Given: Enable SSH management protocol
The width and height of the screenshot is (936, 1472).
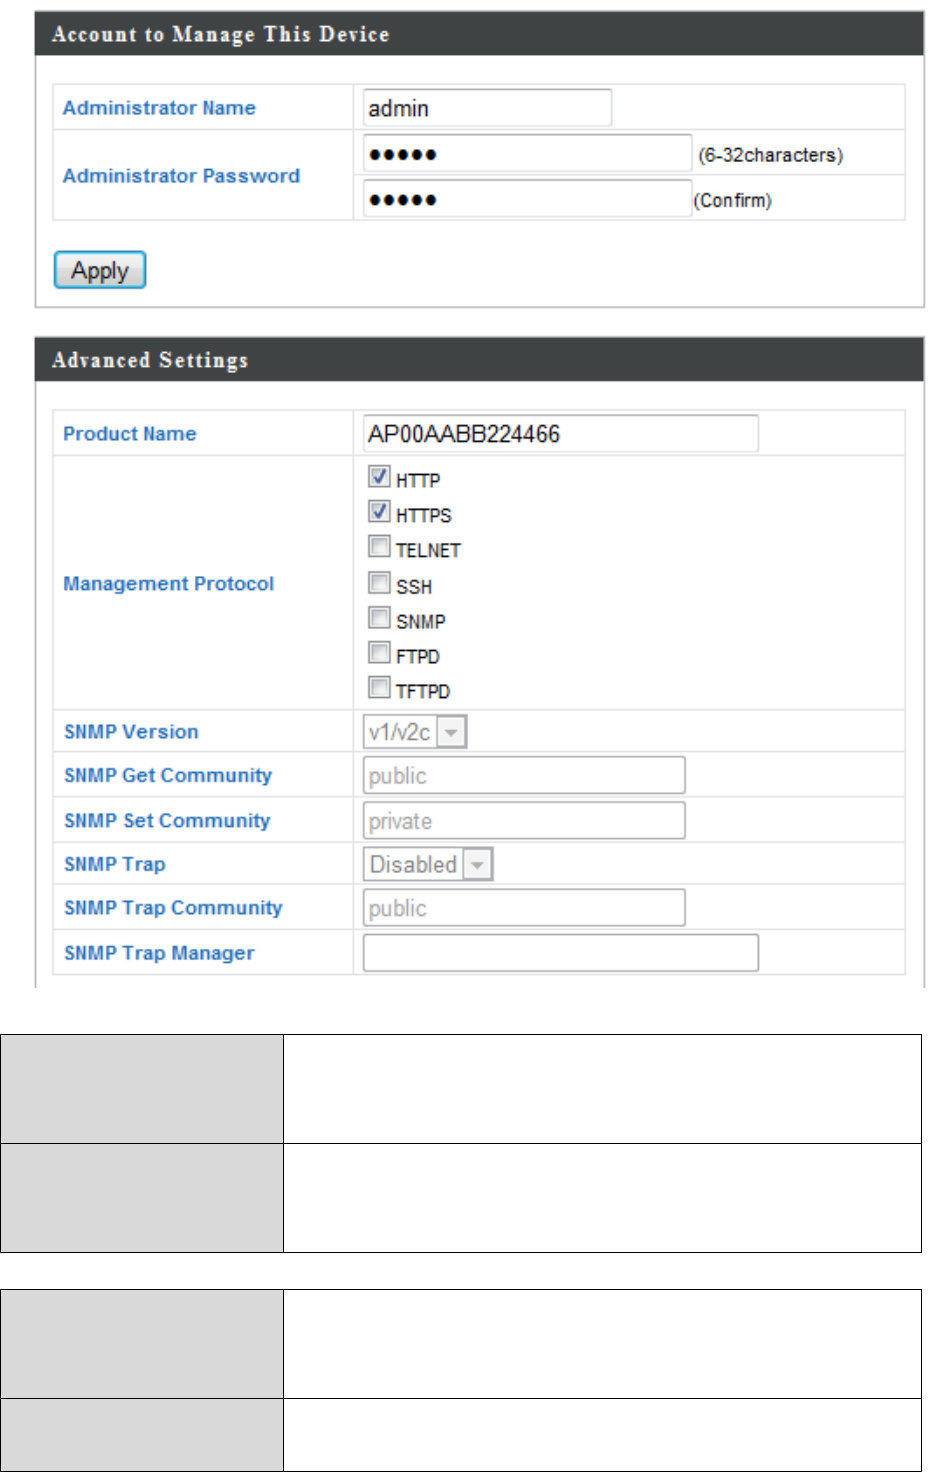Looking at the screenshot, I should coord(379,583).
